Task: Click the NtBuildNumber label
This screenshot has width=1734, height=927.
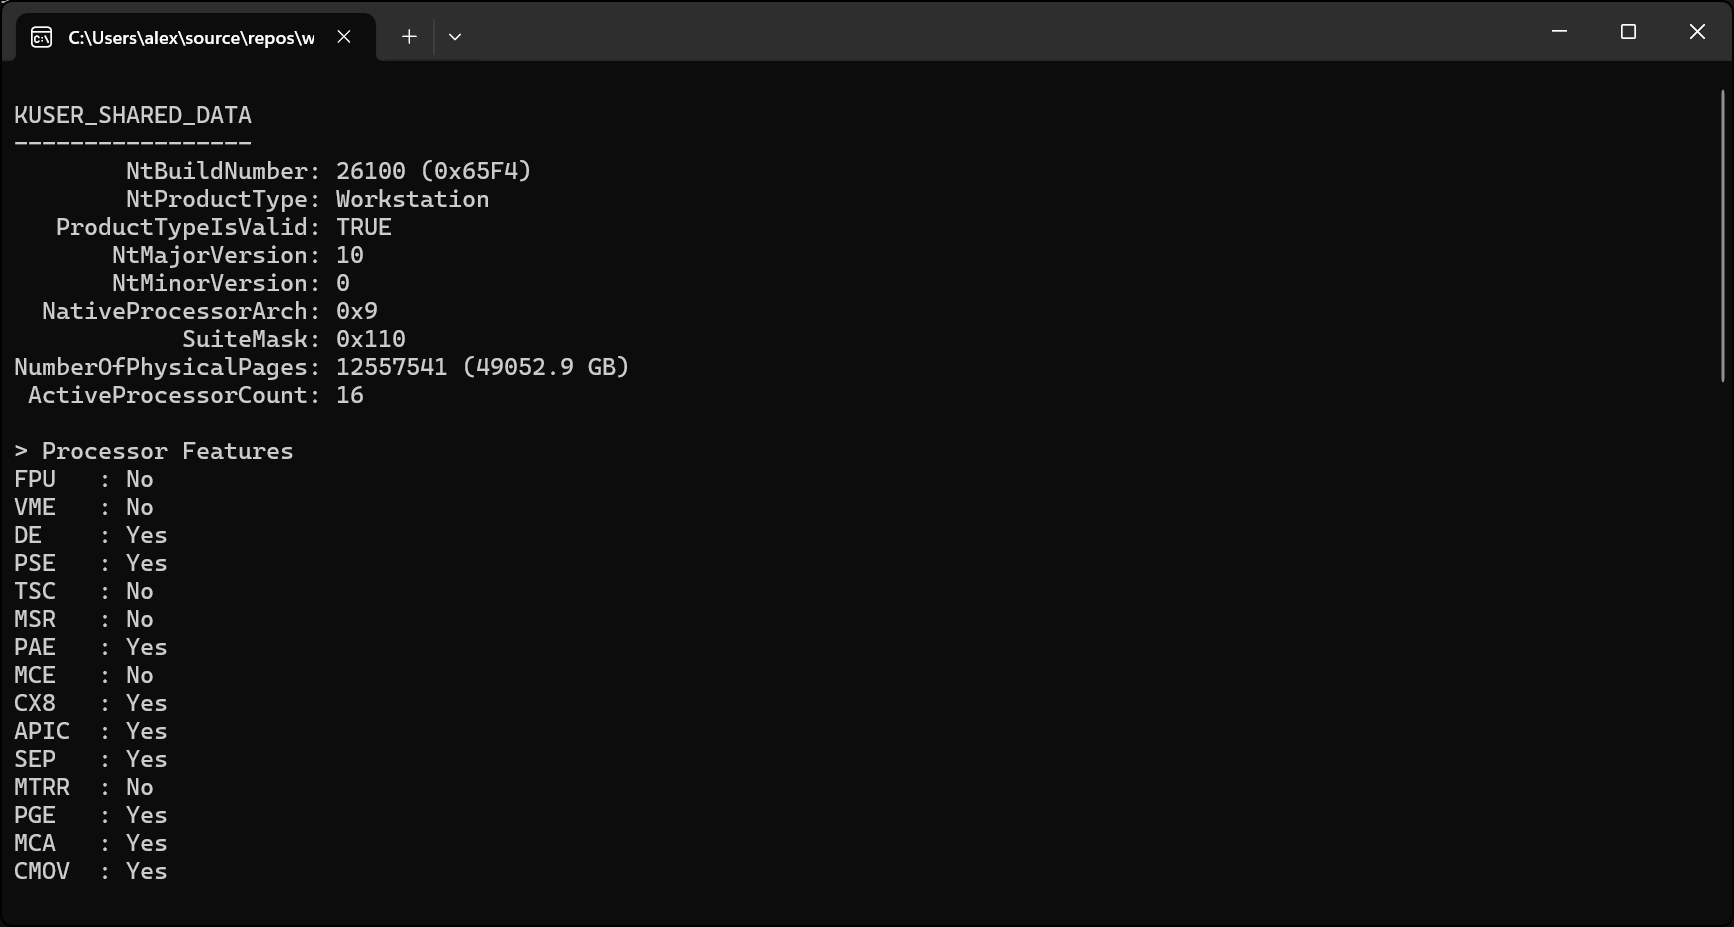Action: tap(223, 171)
